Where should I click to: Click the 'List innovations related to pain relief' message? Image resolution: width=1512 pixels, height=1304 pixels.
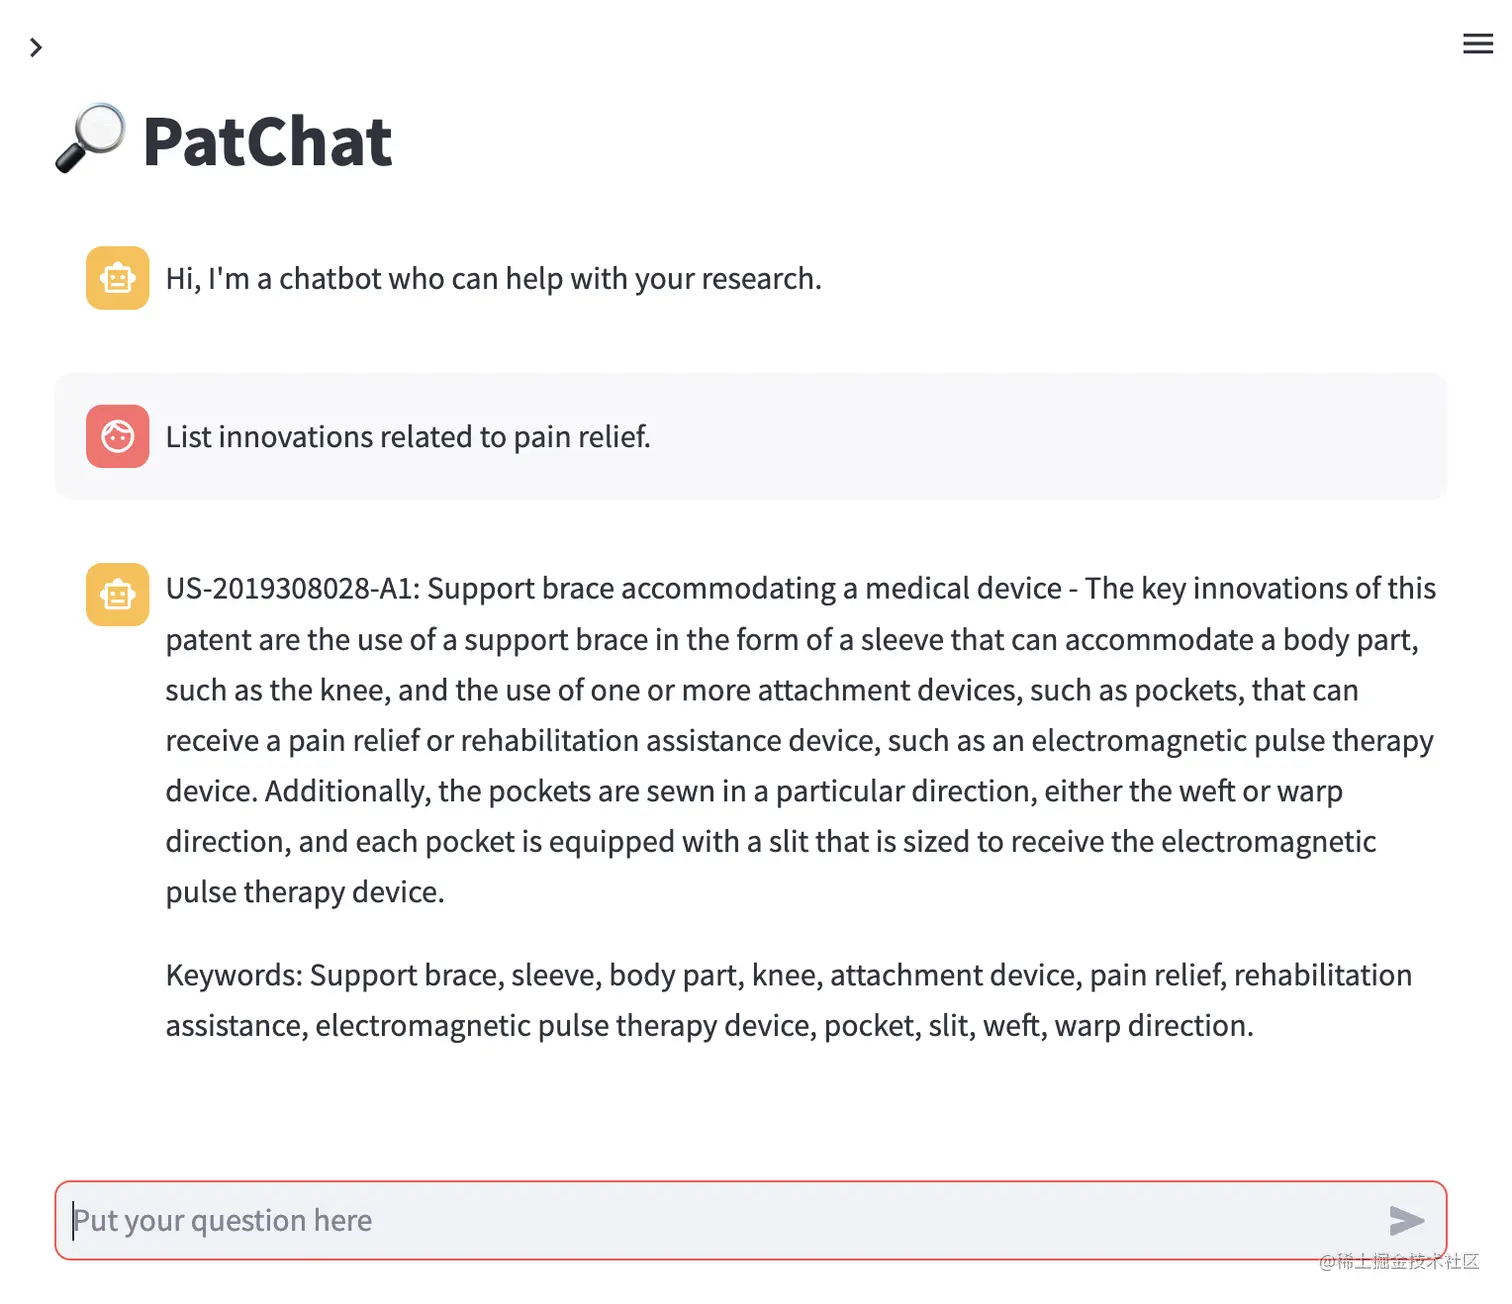click(408, 437)
